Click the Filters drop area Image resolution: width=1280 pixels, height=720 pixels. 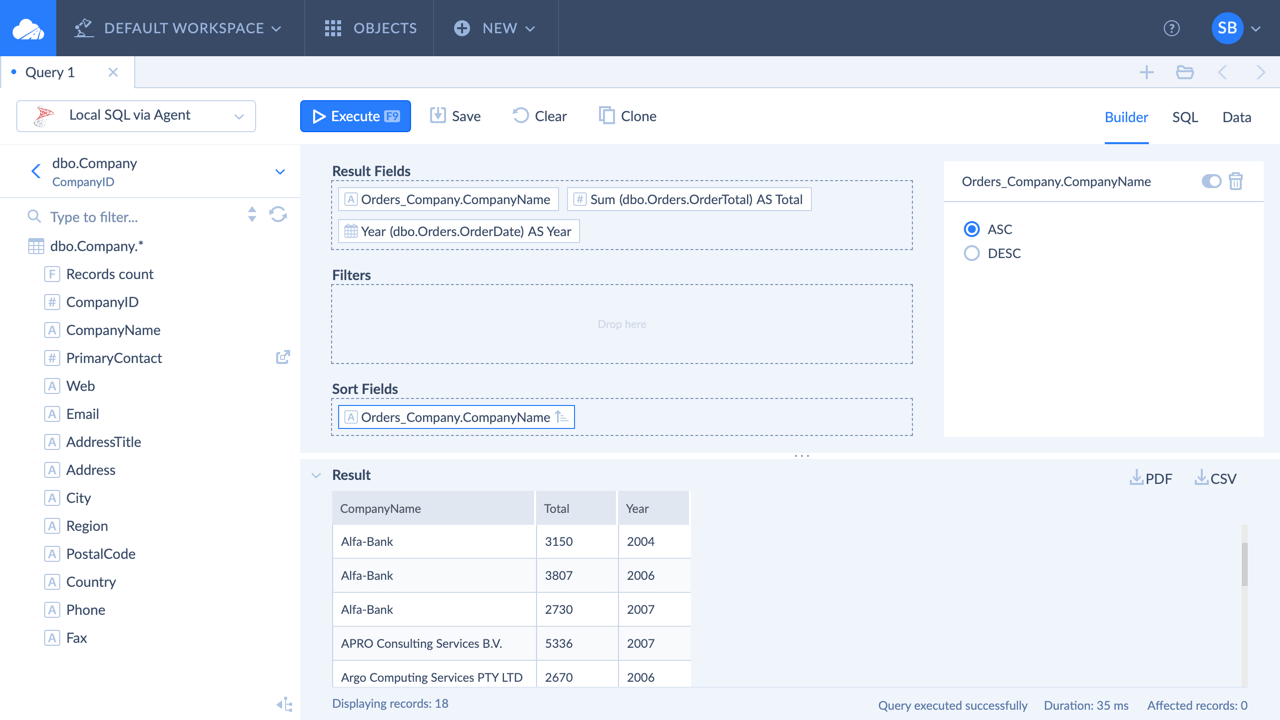[x=622, y=324]
